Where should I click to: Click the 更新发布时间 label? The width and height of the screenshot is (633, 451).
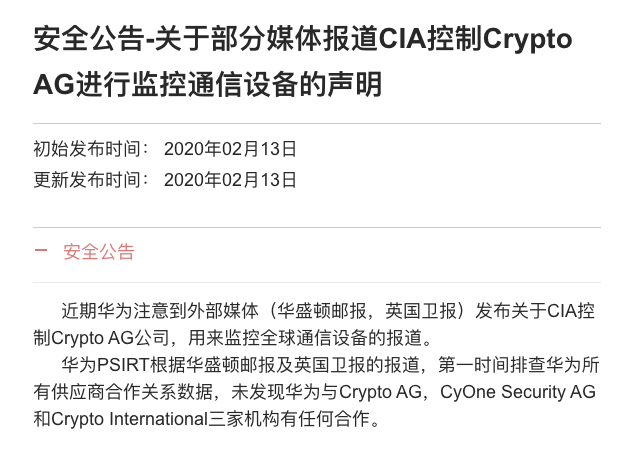pos(90,179)
